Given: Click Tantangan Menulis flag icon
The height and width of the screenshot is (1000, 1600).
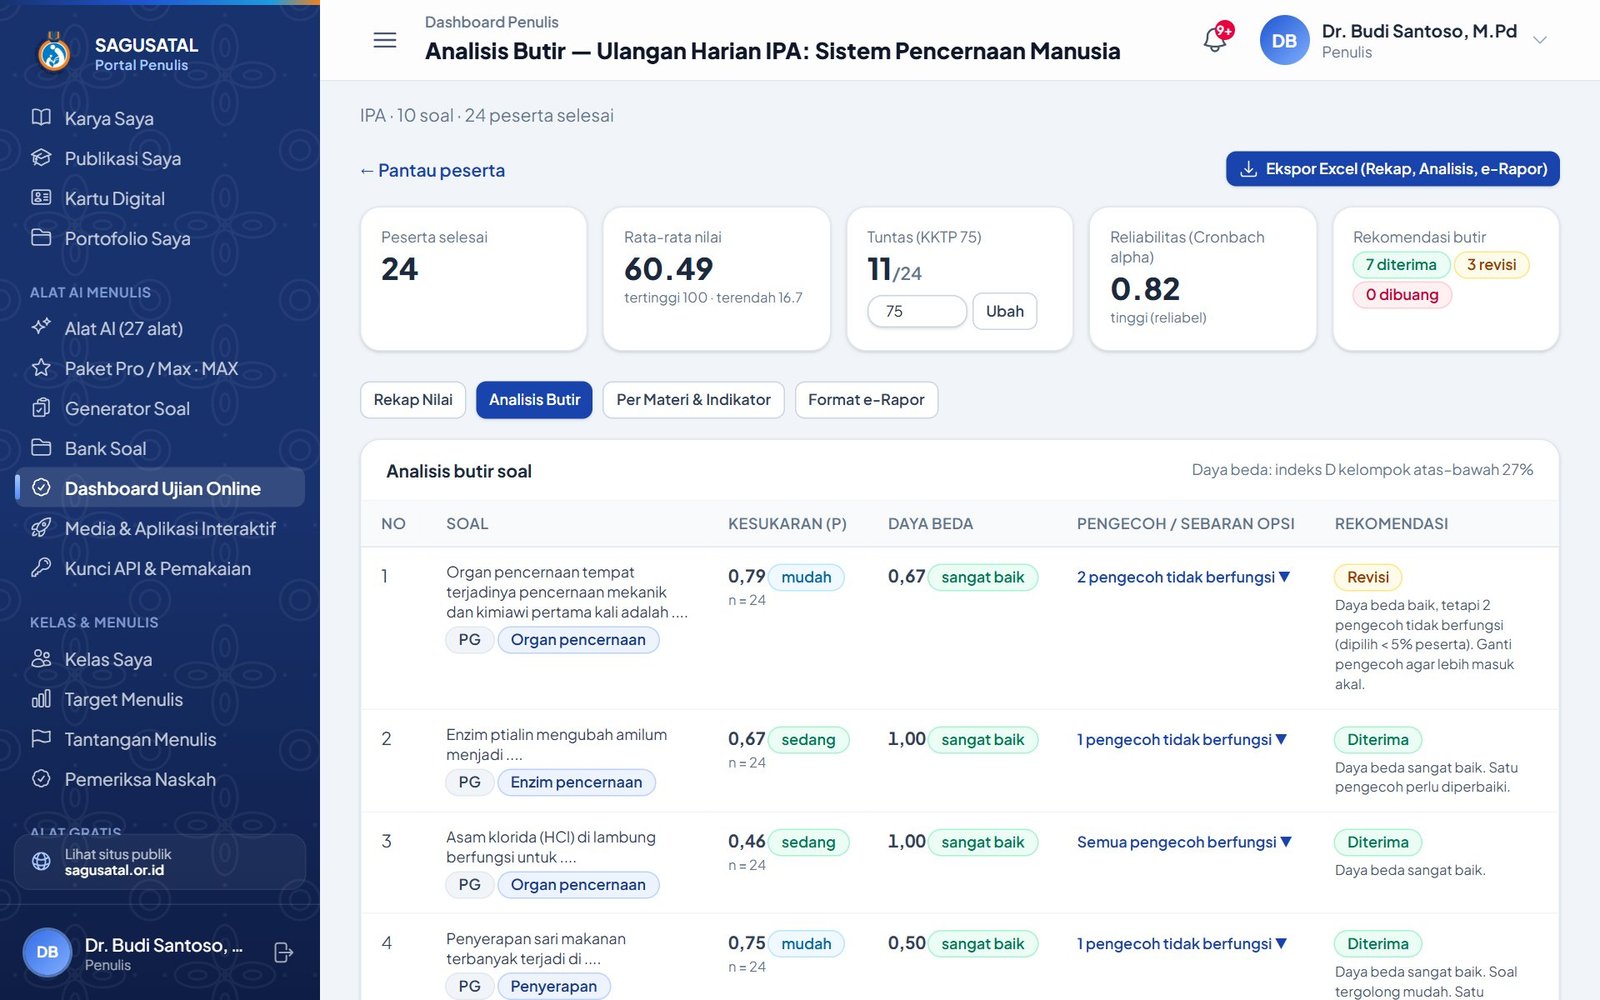Looking at the screenshot, I should coord(41,739).
